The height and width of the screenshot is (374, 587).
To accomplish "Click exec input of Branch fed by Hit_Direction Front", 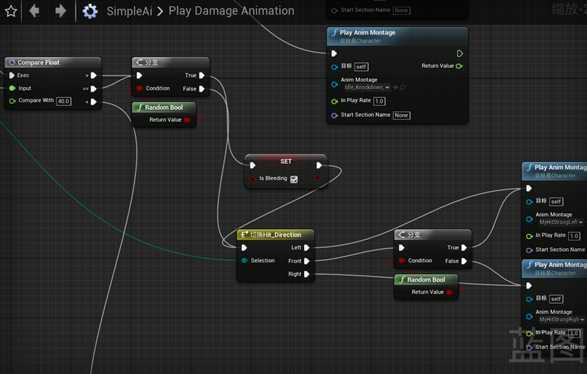I will pos(401,247).
